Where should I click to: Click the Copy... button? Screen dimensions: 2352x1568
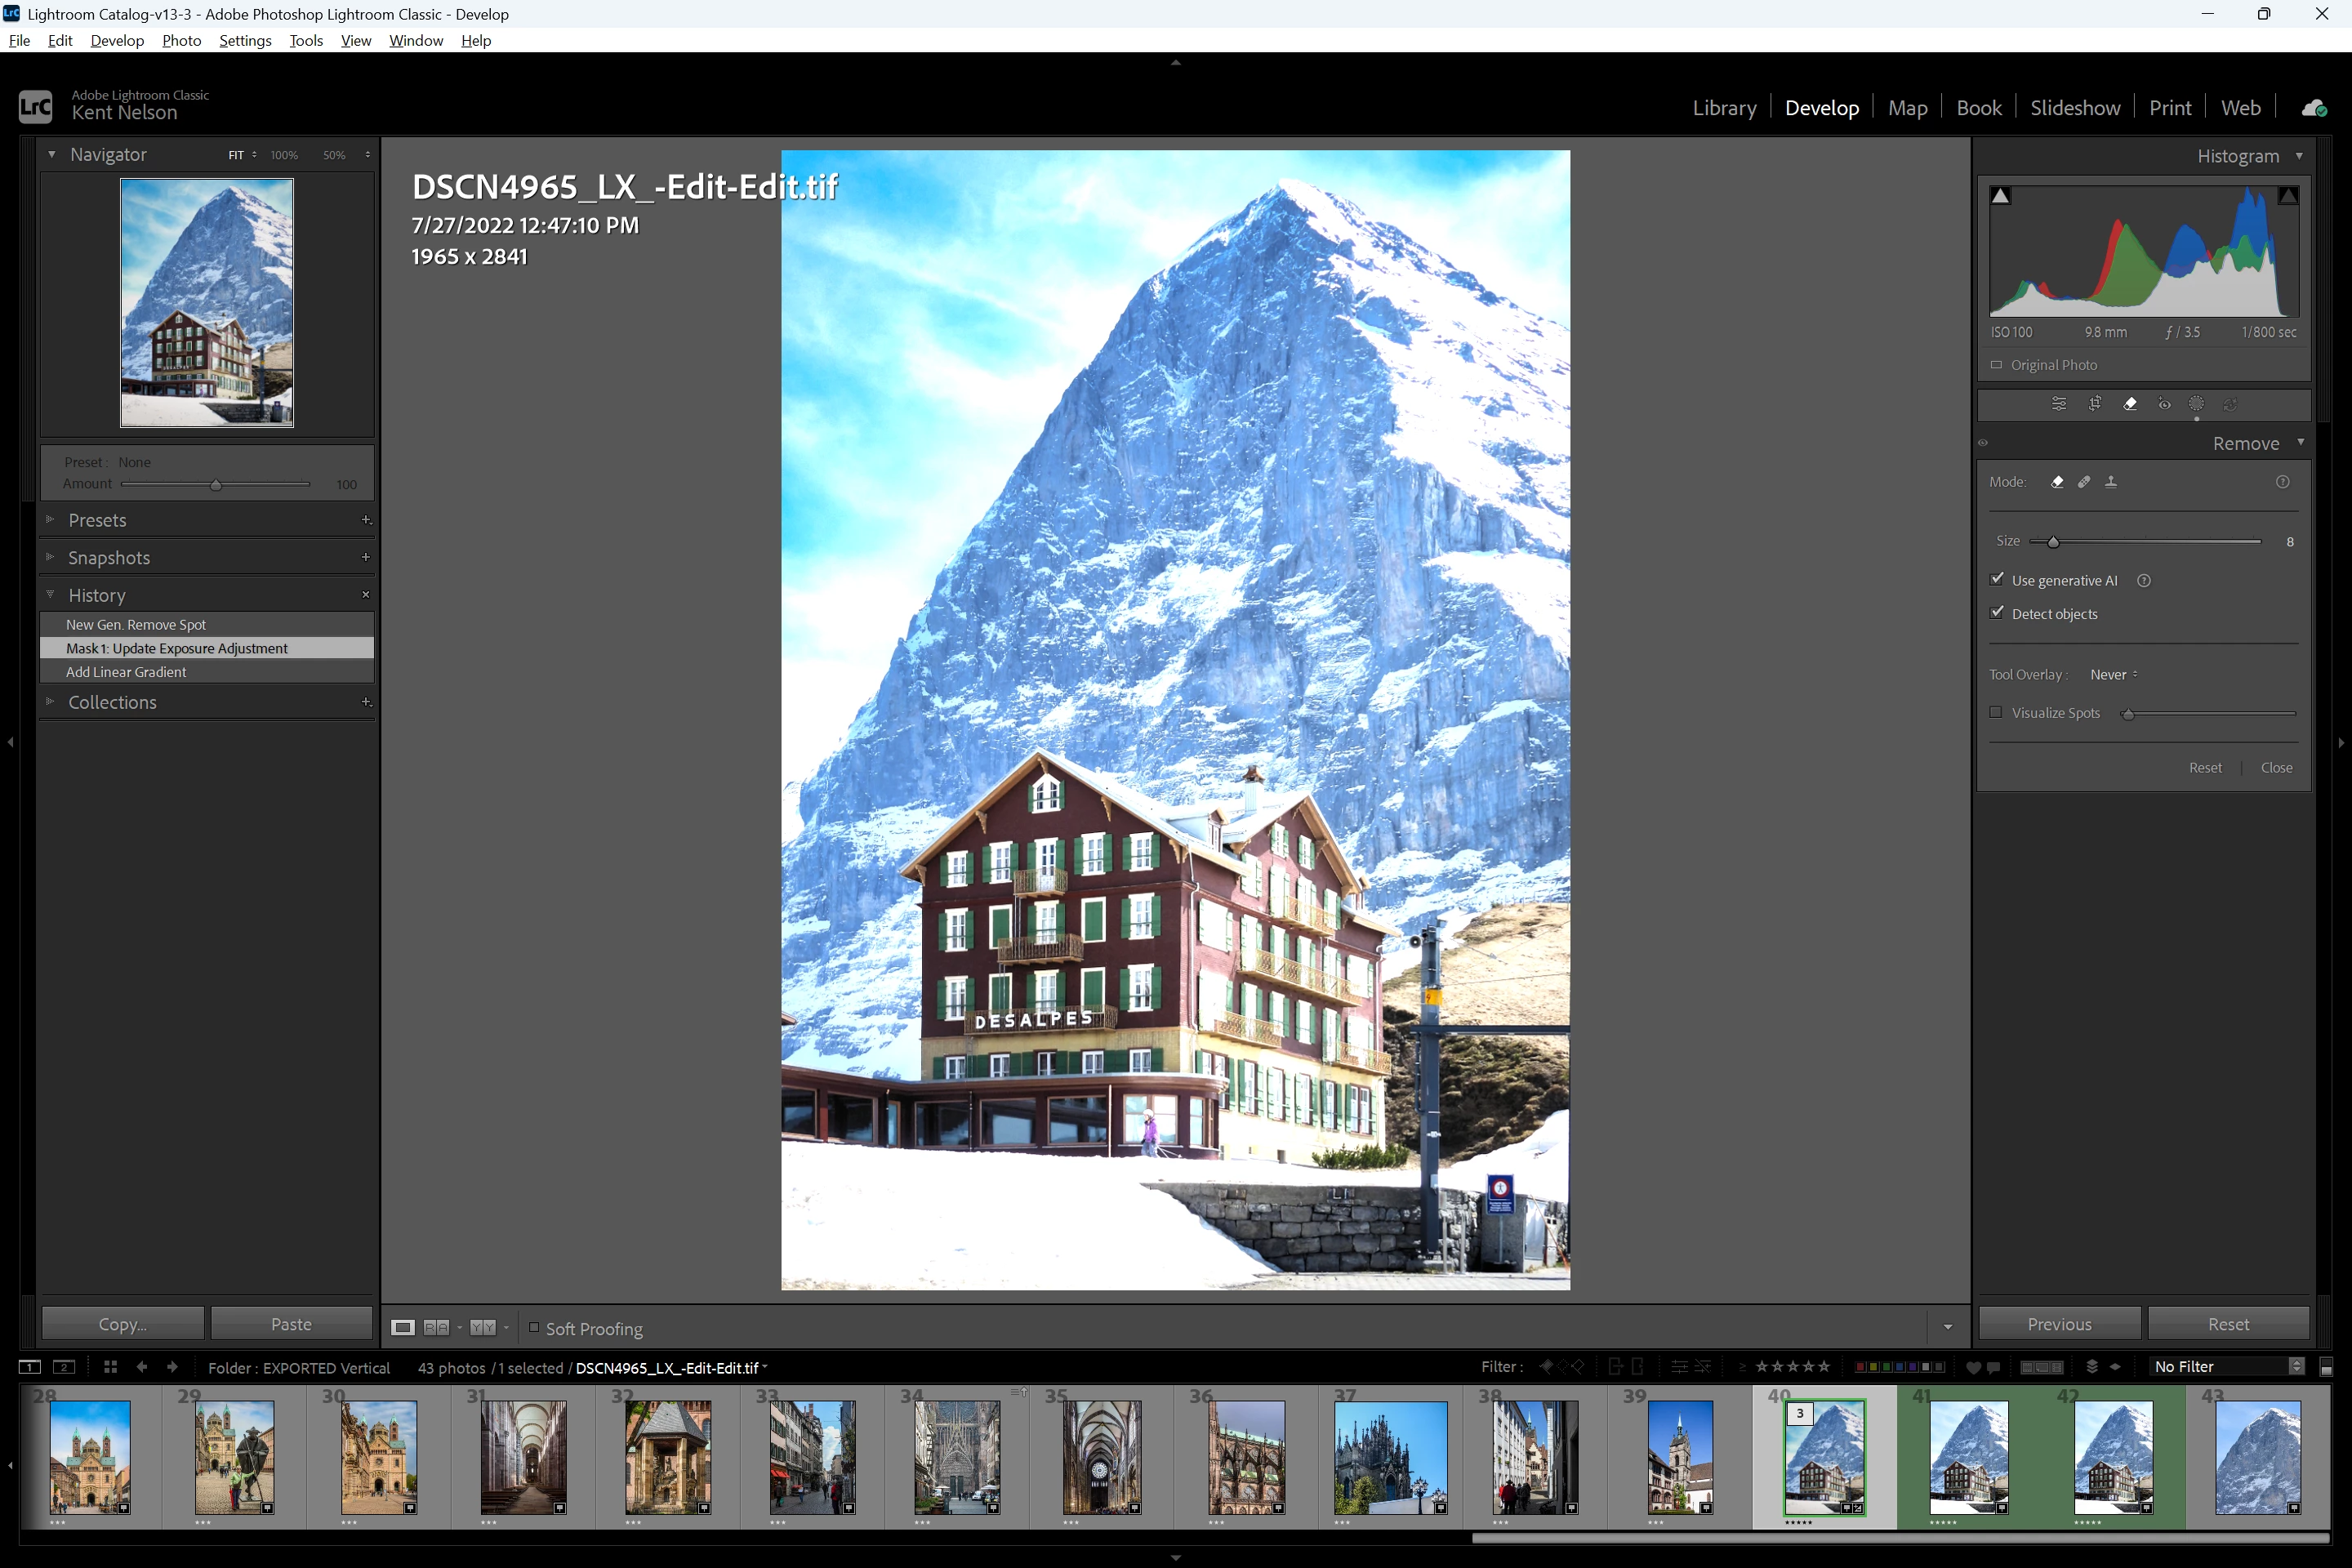click(122, 1324)
